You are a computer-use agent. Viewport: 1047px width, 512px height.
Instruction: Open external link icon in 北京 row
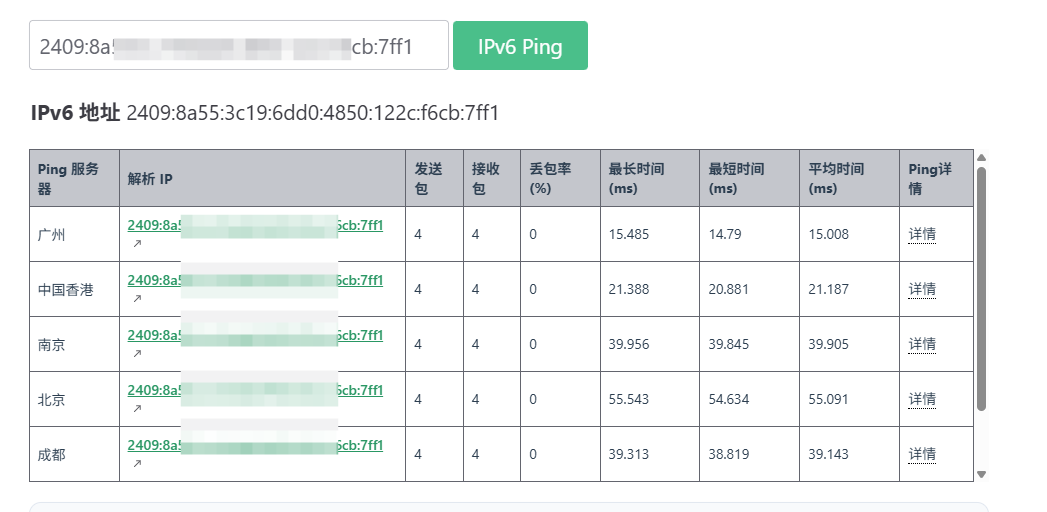[x=137, y=408]
